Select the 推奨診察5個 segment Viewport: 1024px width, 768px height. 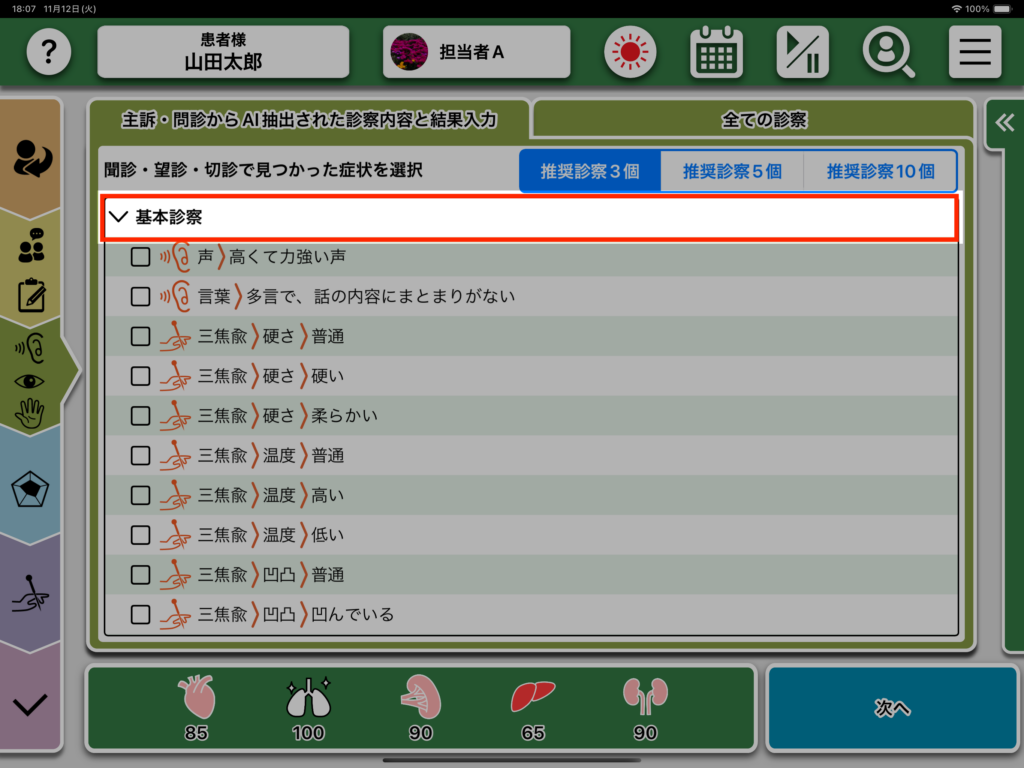[732, 171]
